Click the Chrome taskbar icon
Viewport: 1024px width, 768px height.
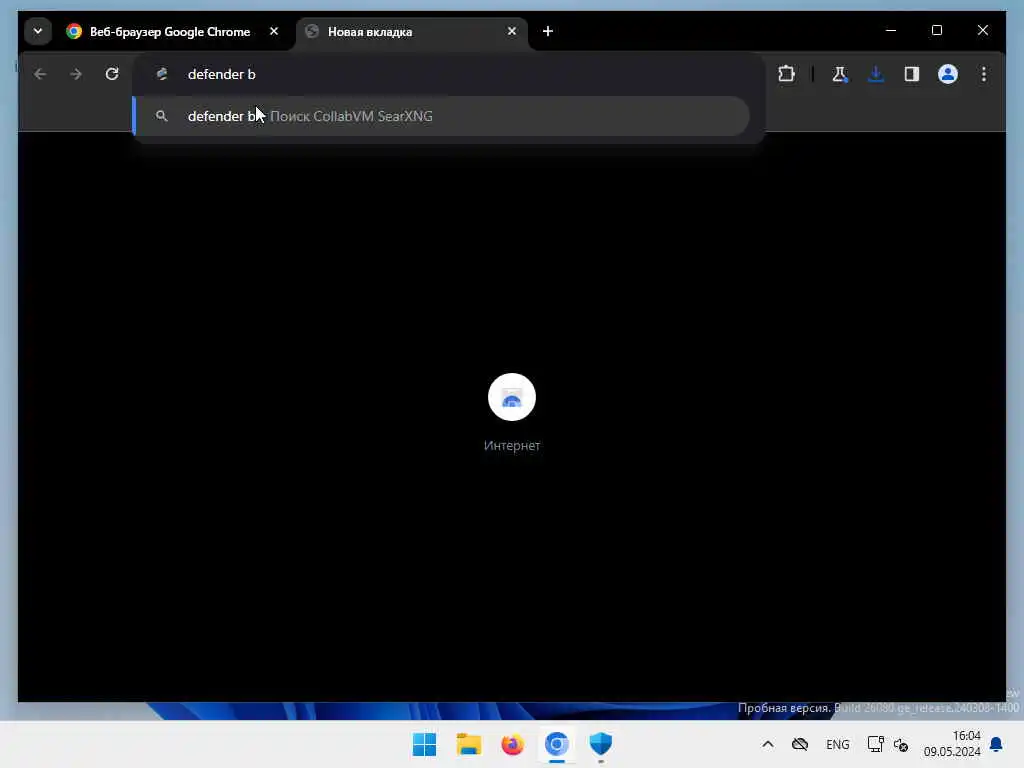[x=557, y=744]
